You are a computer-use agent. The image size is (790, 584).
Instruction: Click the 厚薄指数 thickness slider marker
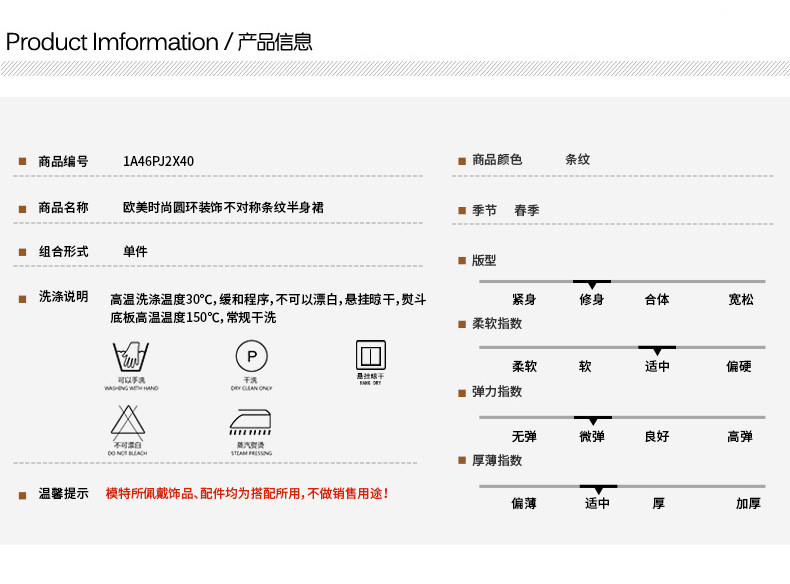599,489
